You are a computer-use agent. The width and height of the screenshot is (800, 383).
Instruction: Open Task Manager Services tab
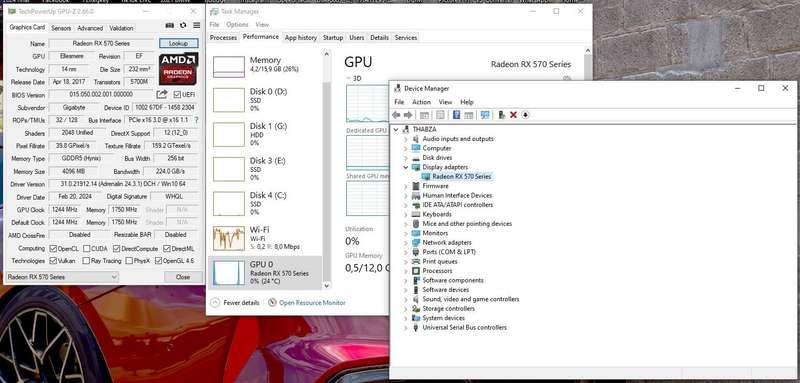(x=406, y=38)
